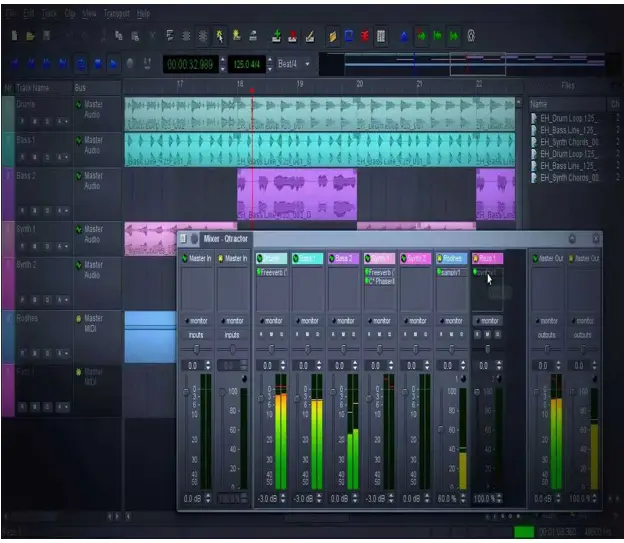Open the Beat/4 snap dropdown
Screen dimensions: 624x543
(292, 64)
